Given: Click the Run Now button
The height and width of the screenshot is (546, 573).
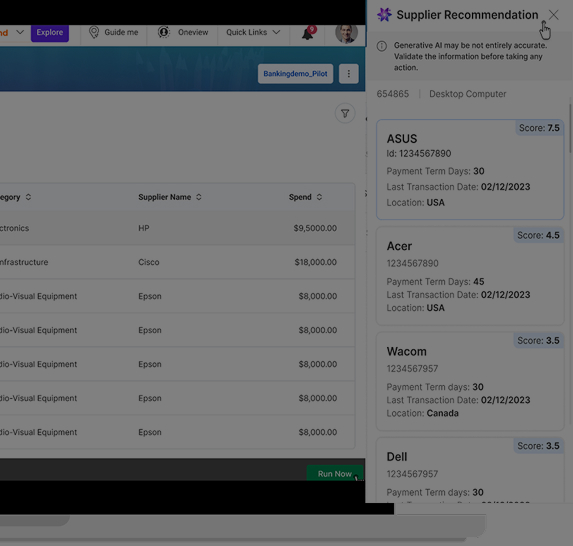Looking at the screenshot, I should [x=335, y=473].
